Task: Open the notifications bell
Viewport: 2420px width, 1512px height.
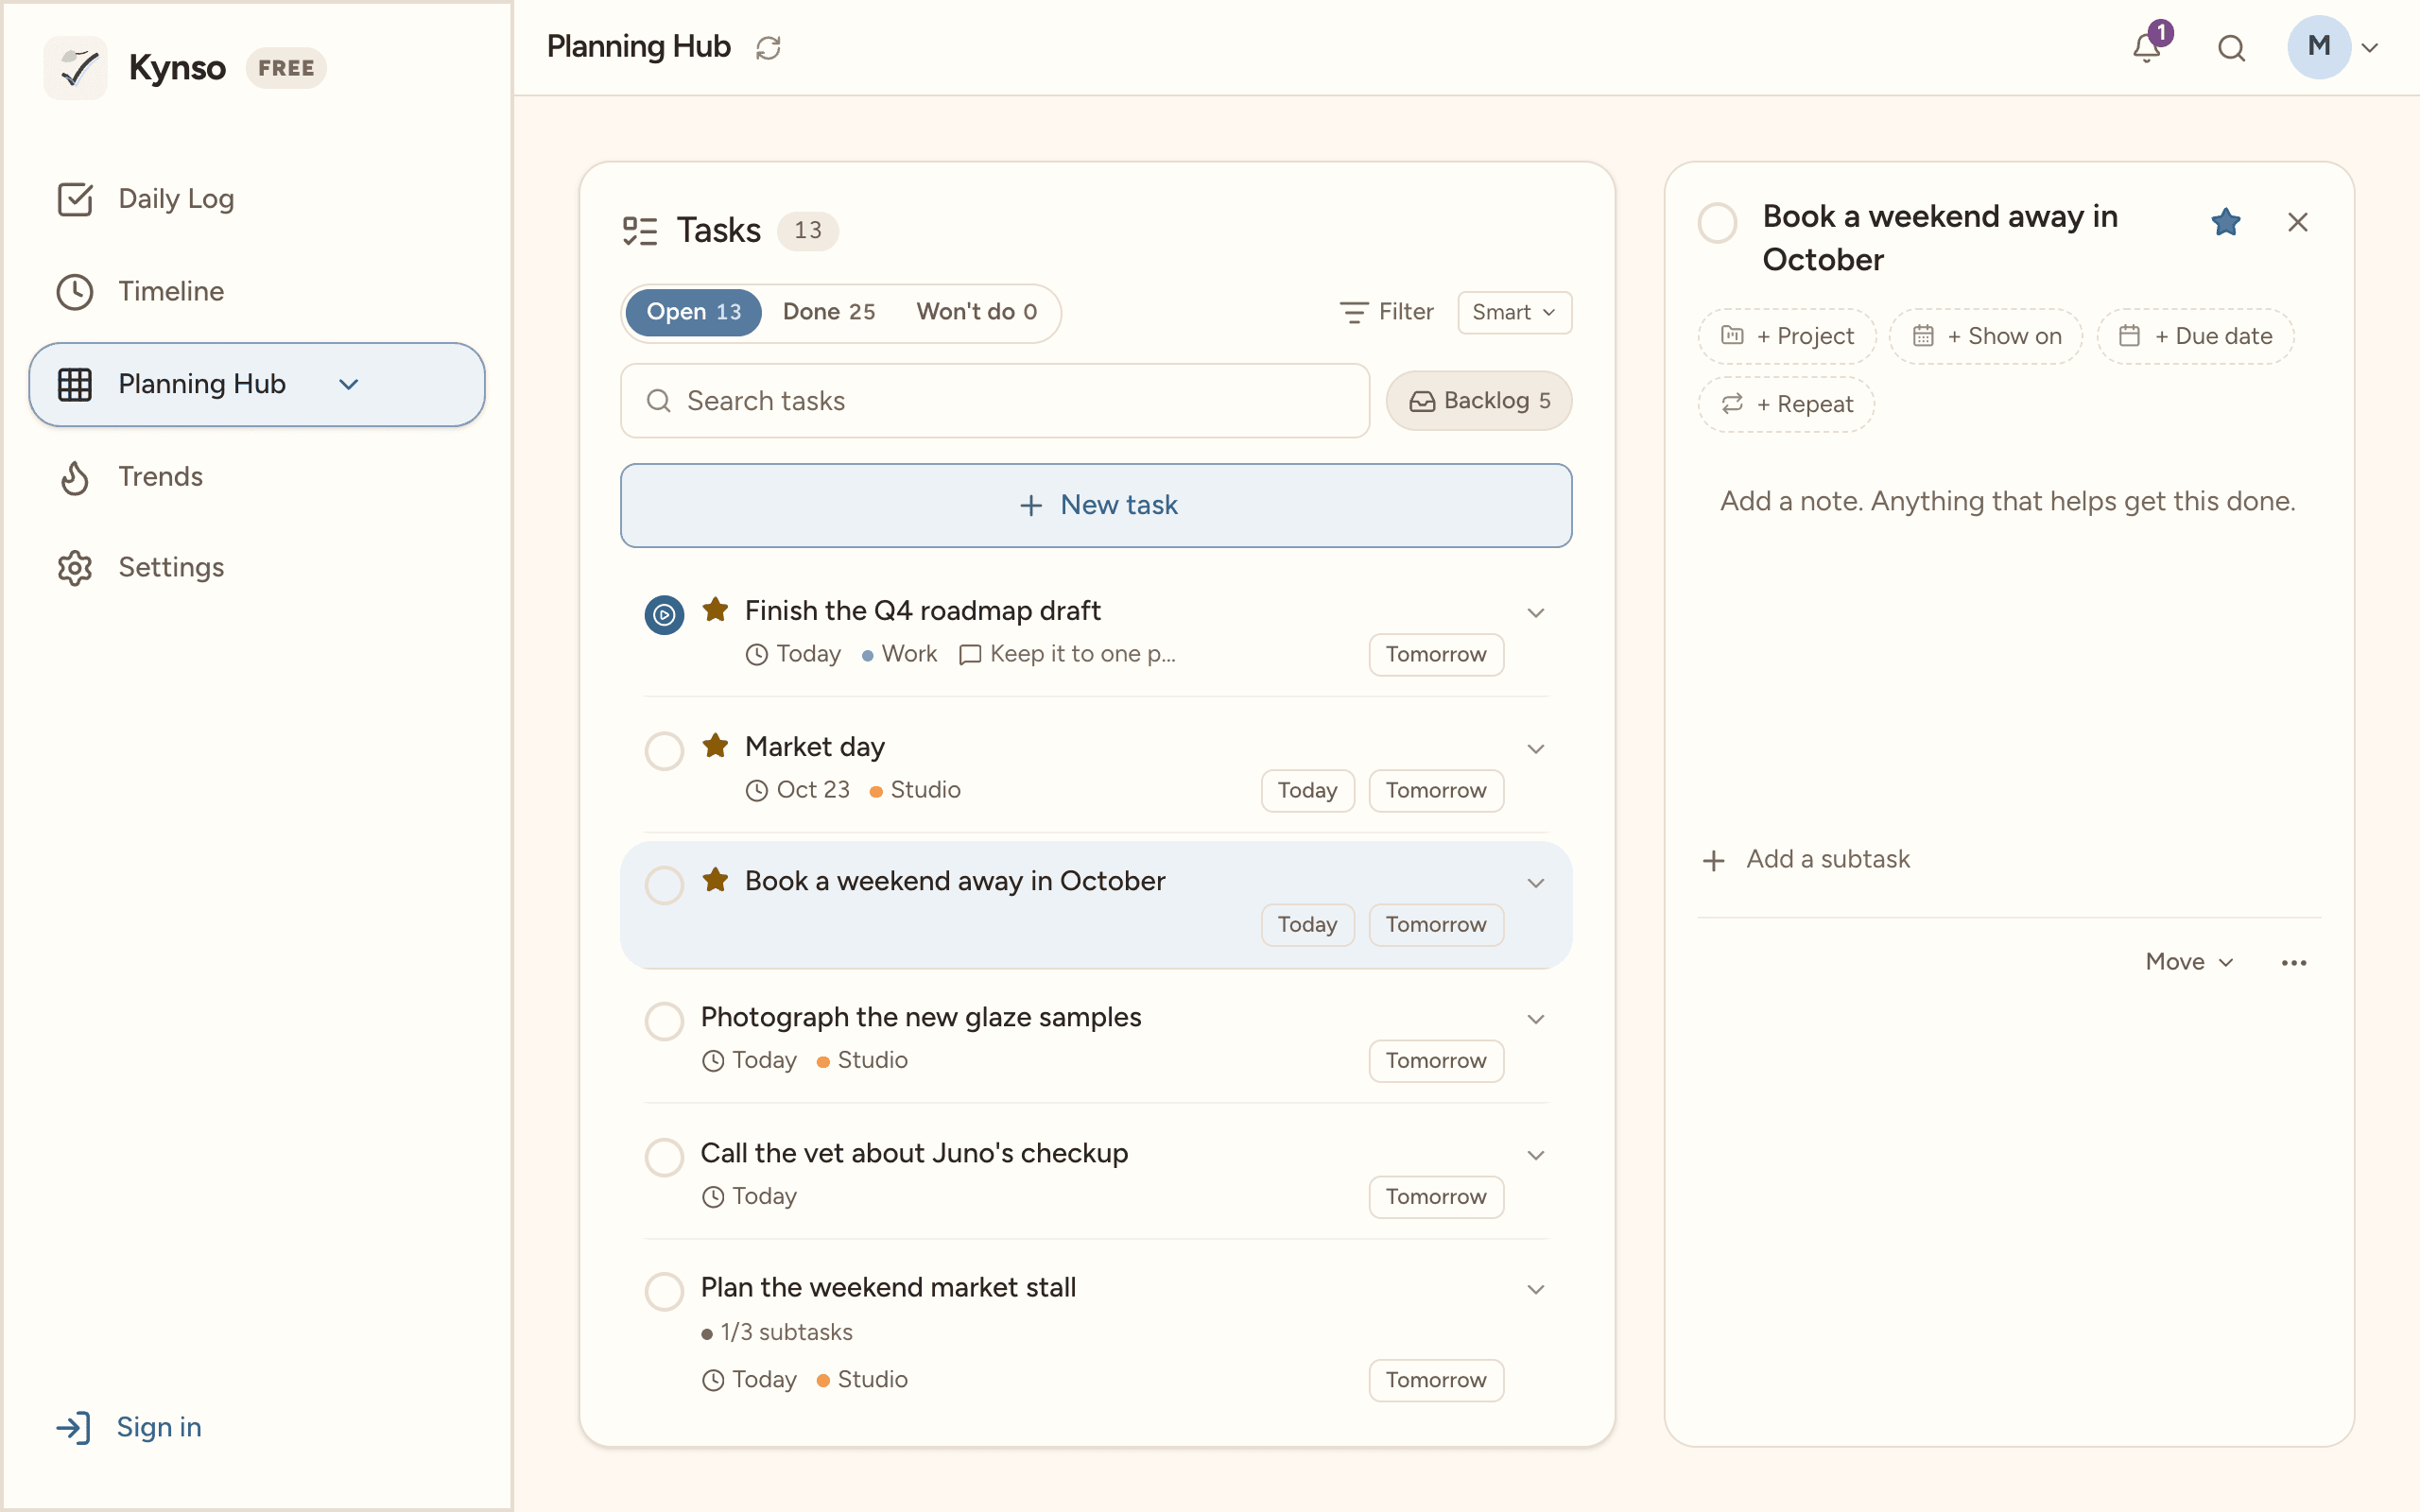Action: (2146, 47)
